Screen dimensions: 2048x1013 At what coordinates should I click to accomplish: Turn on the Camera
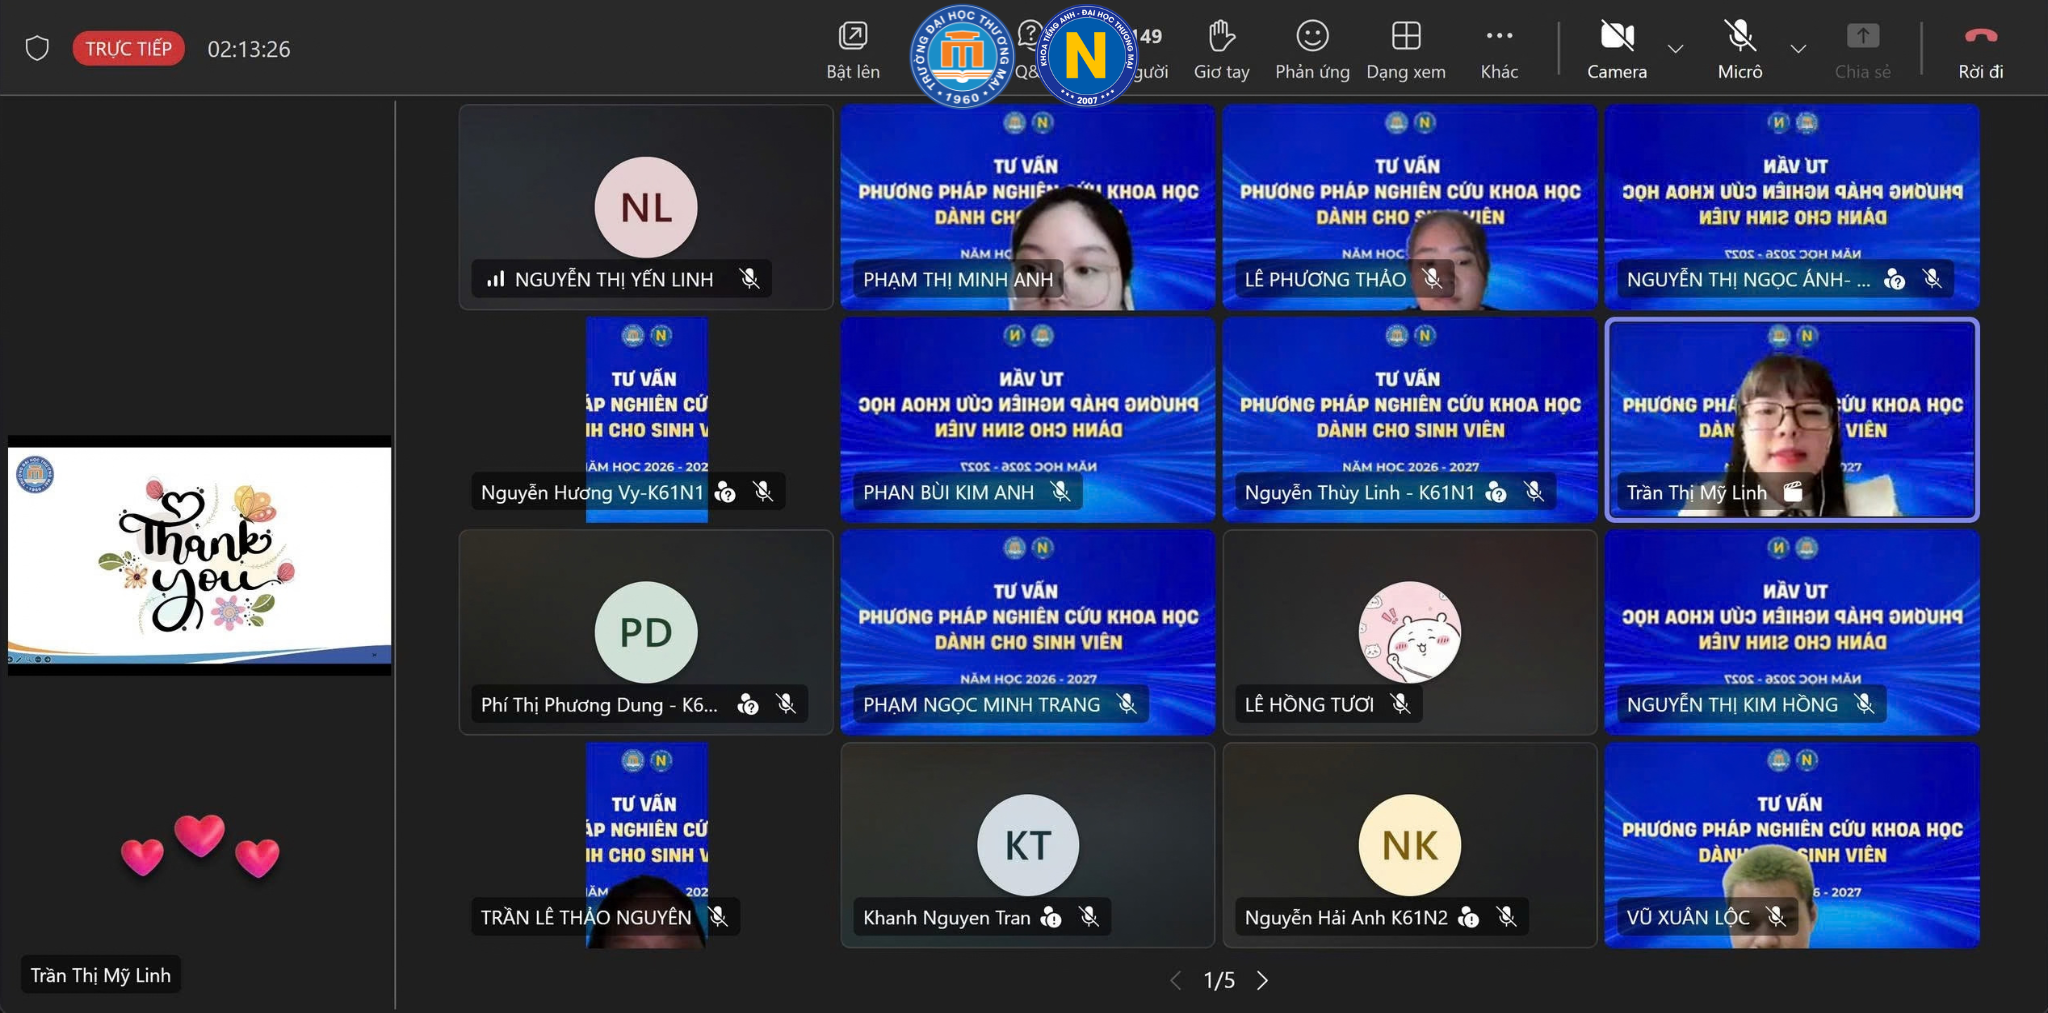click(x=1617, y=50)
